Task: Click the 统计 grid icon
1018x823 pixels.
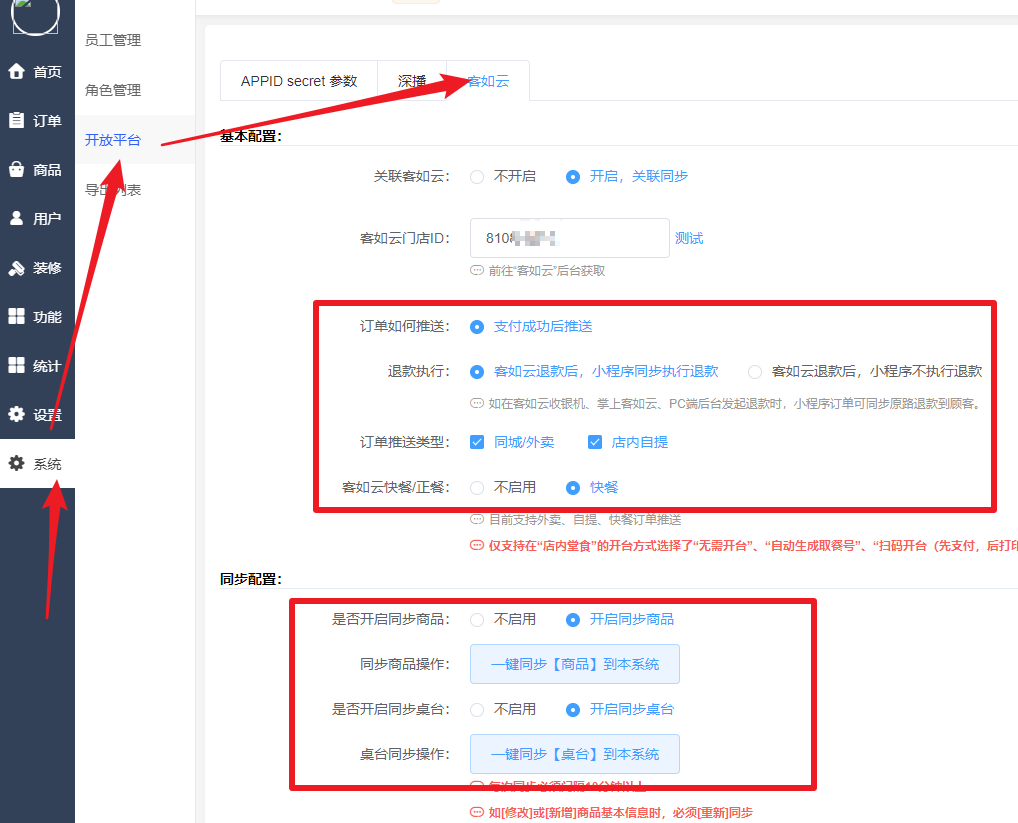Action: pos(17,365)
